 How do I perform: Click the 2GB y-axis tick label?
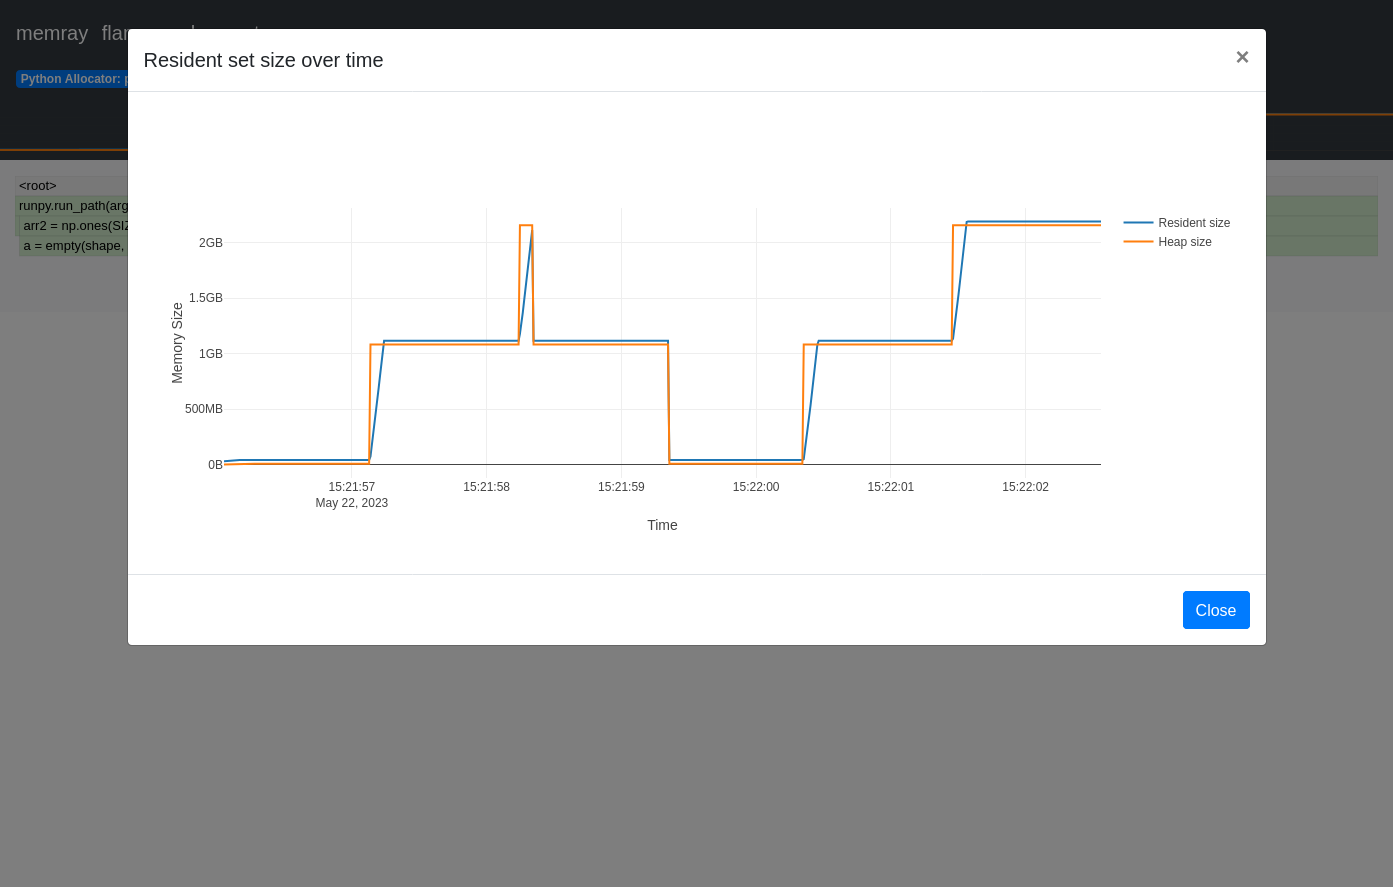[x=210, y=243]
